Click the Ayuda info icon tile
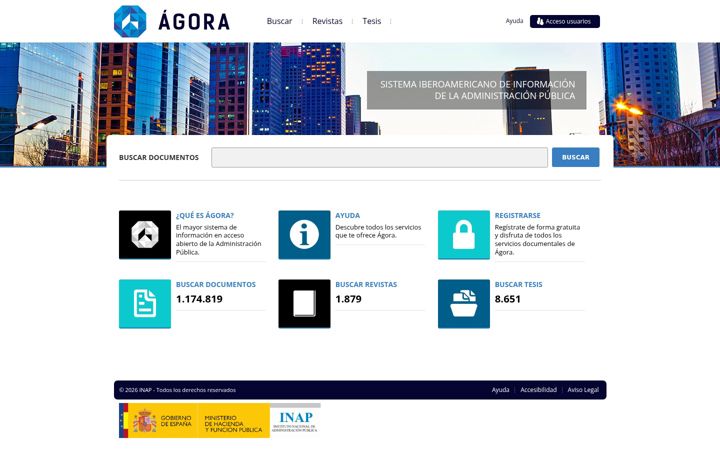720x450 pixels. tap(304, 235)
